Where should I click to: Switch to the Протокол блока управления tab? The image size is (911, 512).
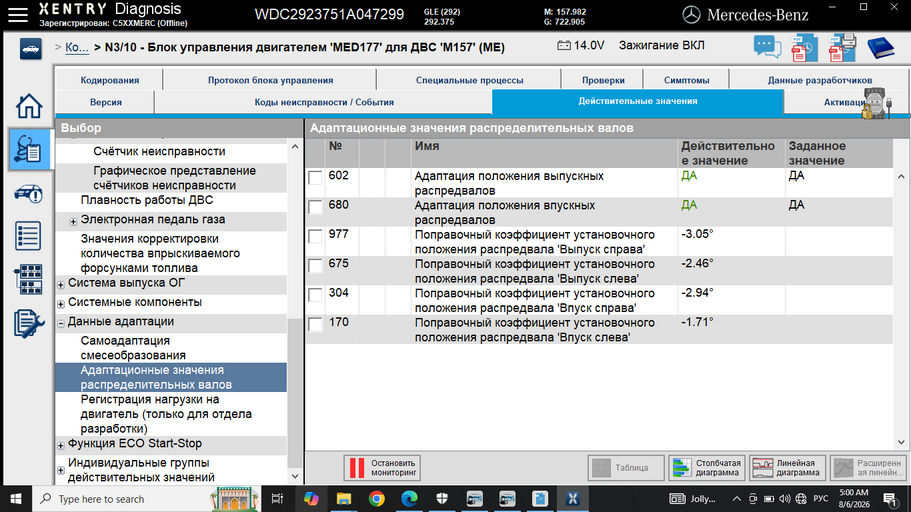270,80
